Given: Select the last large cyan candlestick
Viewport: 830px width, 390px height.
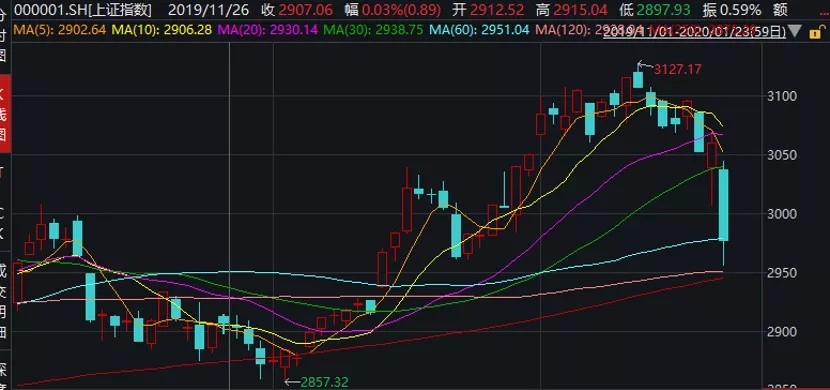Looking at the screenshot, I should [x=723, y=205].
